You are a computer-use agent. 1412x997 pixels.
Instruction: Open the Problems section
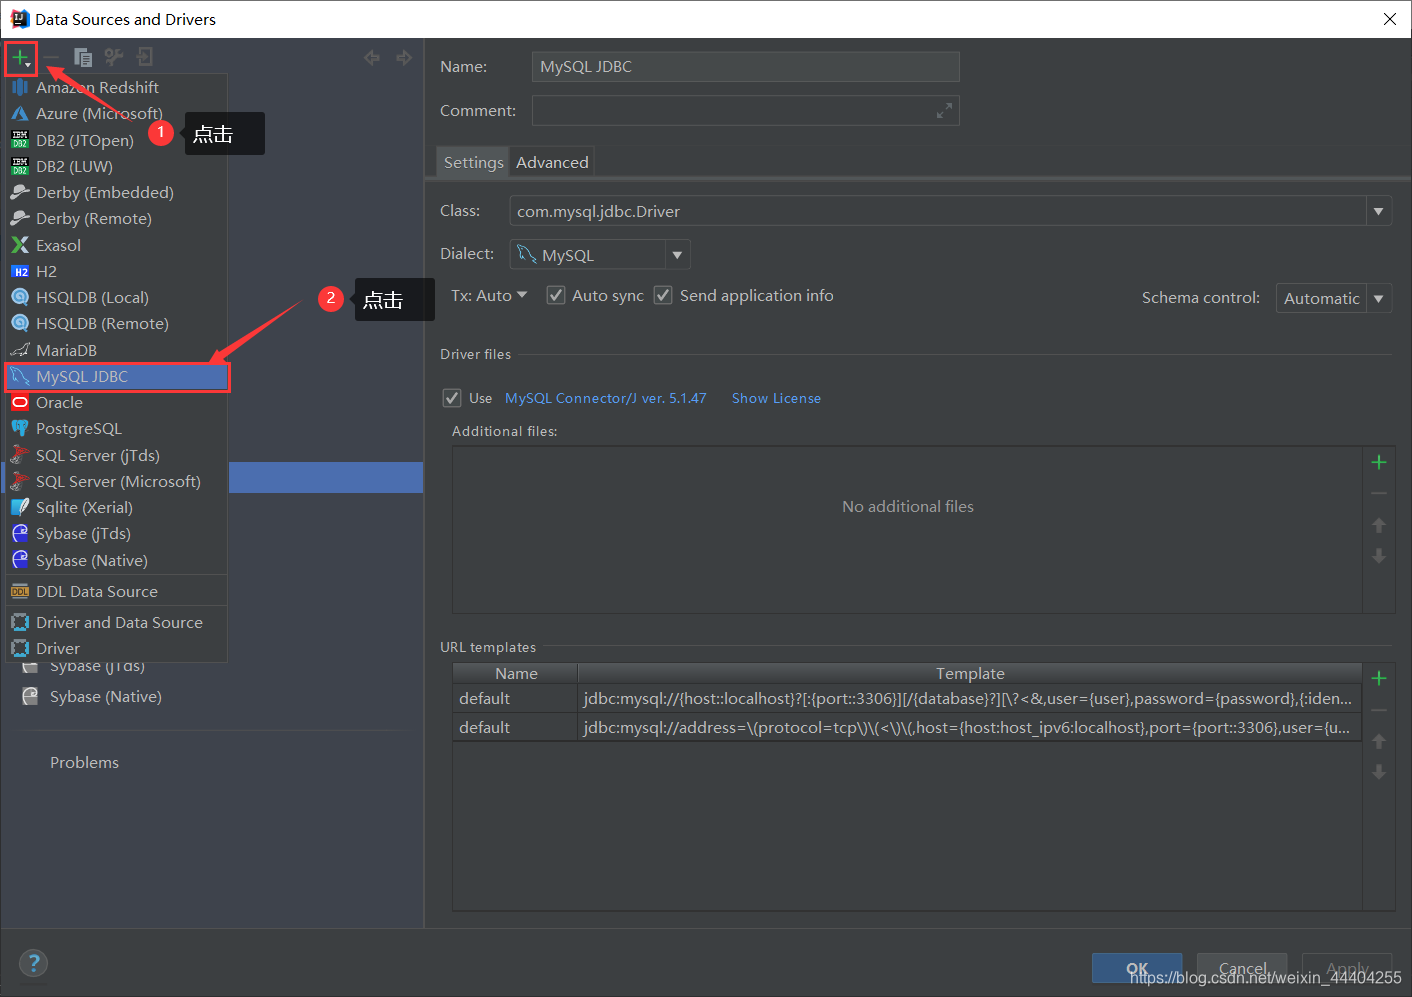coord(84,762)
